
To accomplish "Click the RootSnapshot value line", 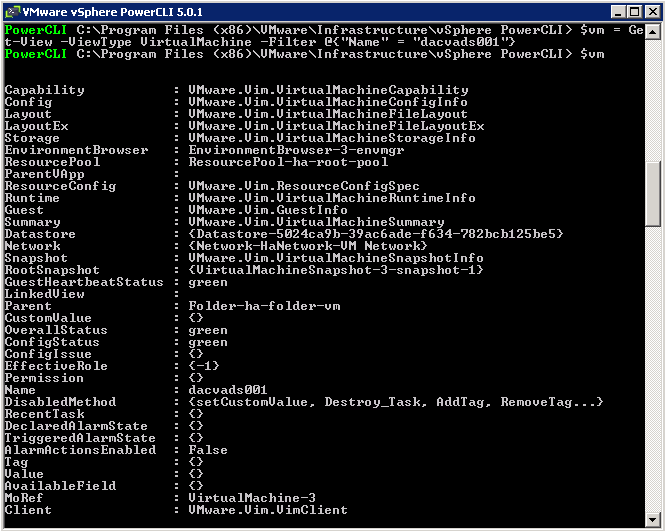I will 336,270.
